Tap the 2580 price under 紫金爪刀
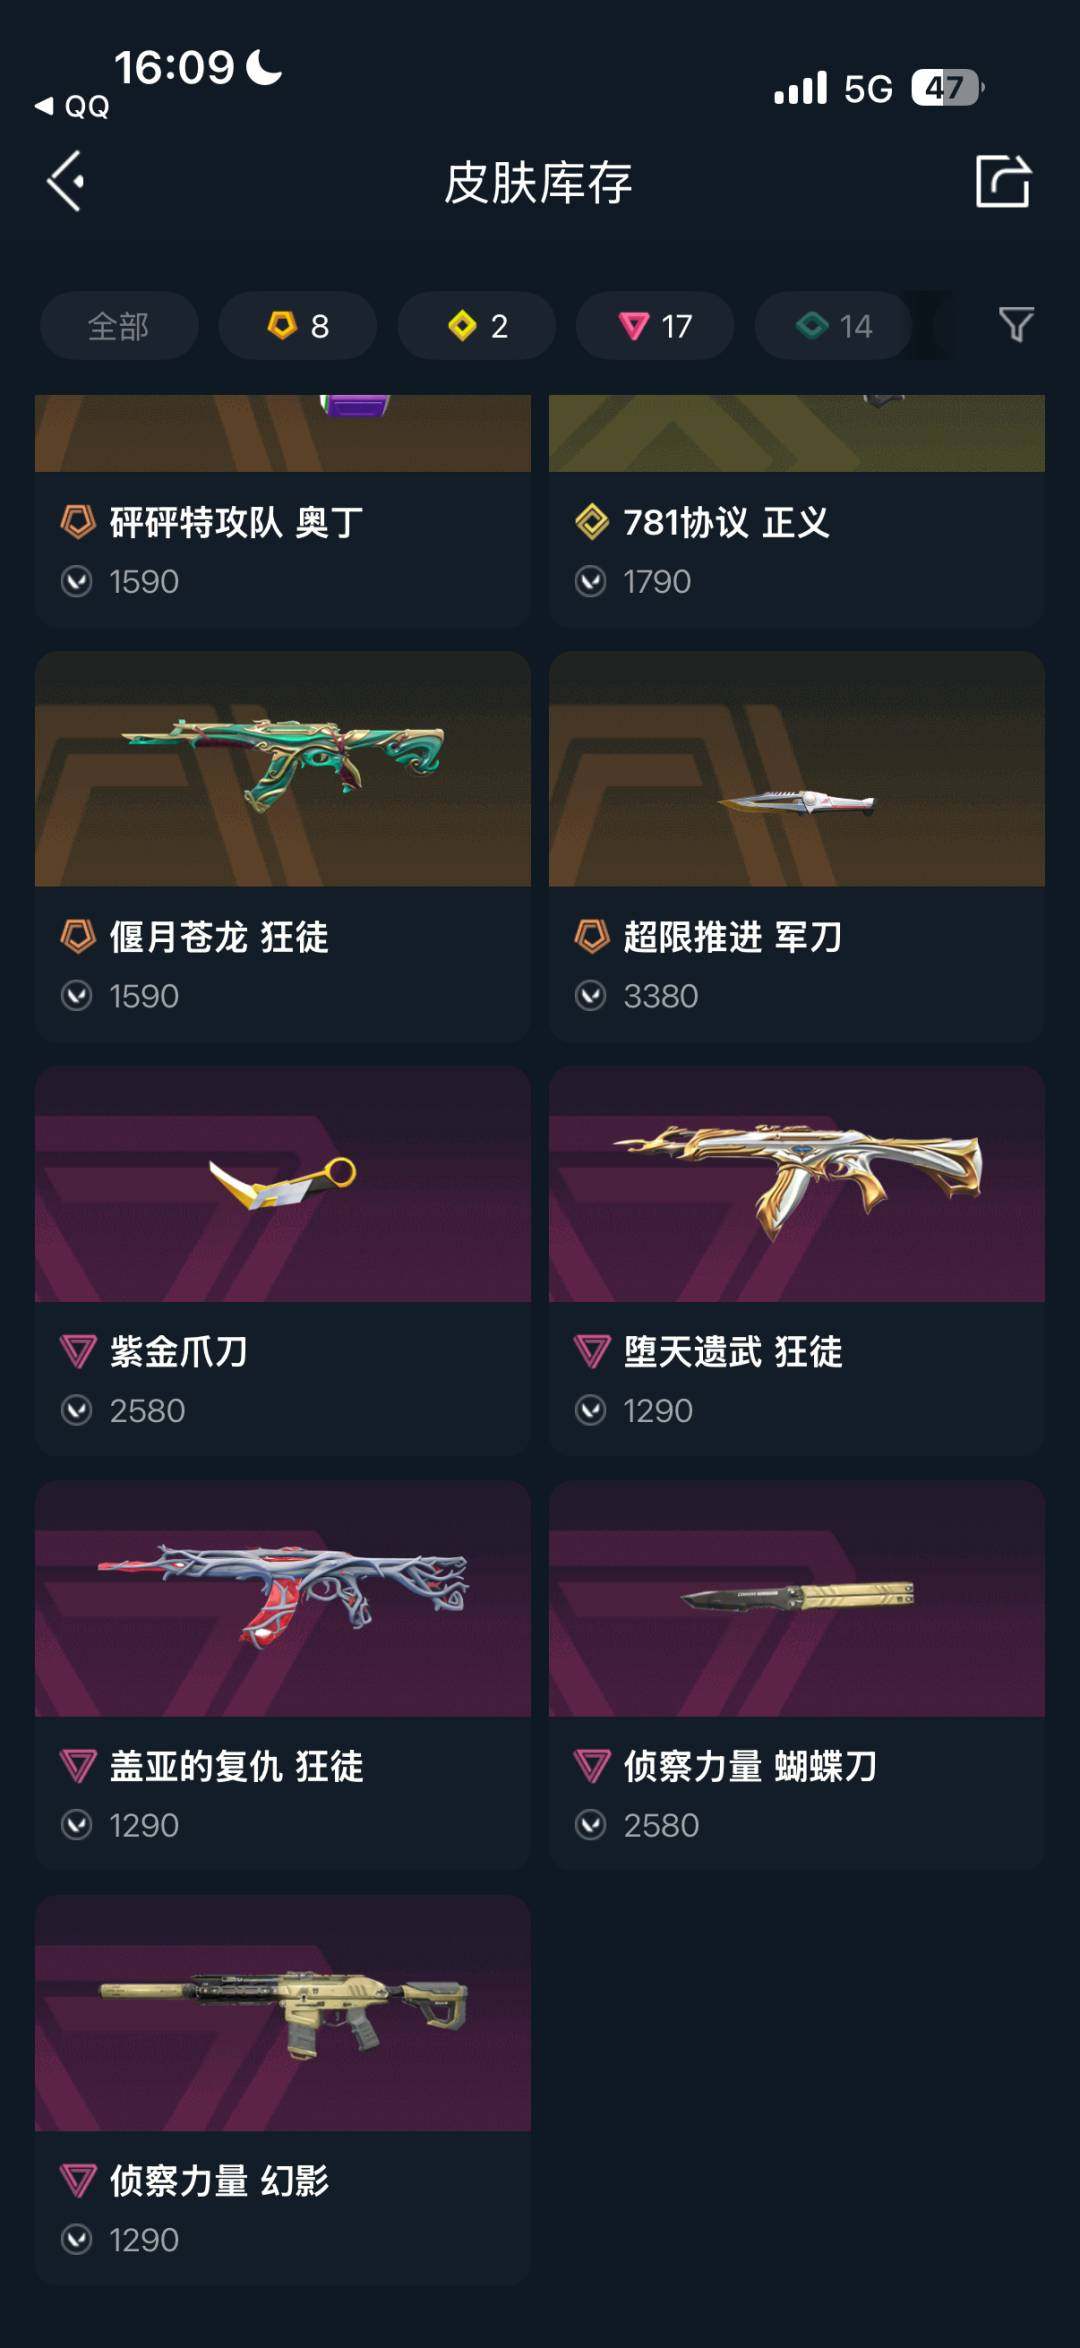The image size is (1080, 2348). (147, 1411)
